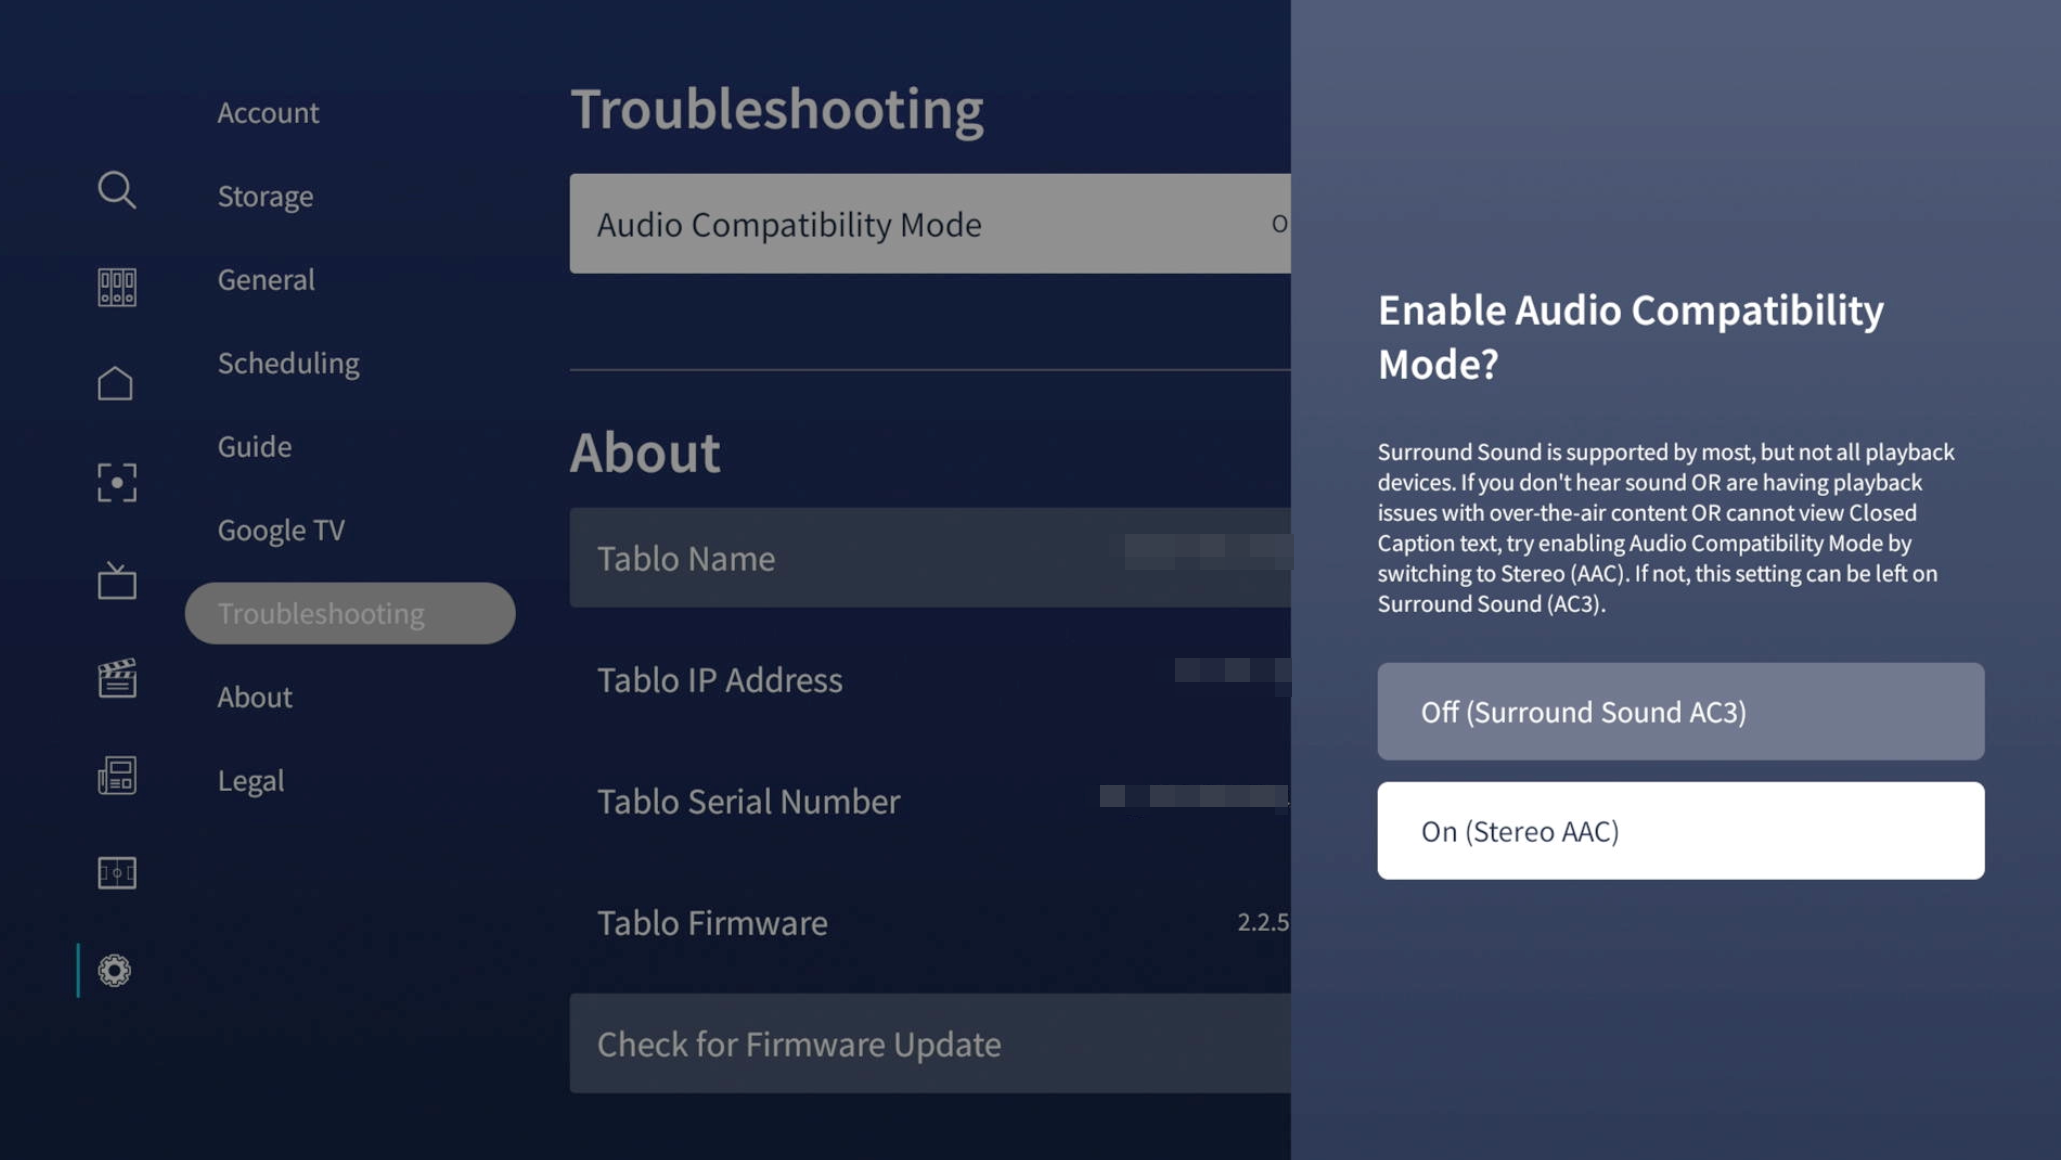Viewport: 2061px width, 1160px height.
Task: Select the Tablo Serial Number row
Action: [929, 800]
